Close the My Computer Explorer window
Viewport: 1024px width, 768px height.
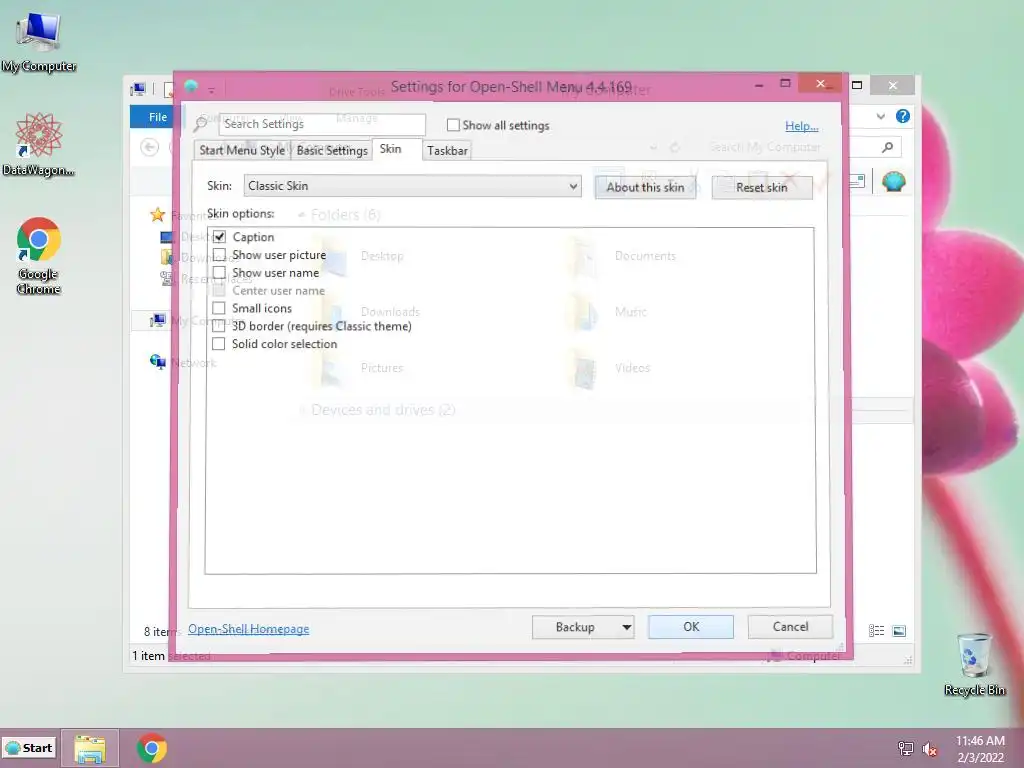click(893, 85)
